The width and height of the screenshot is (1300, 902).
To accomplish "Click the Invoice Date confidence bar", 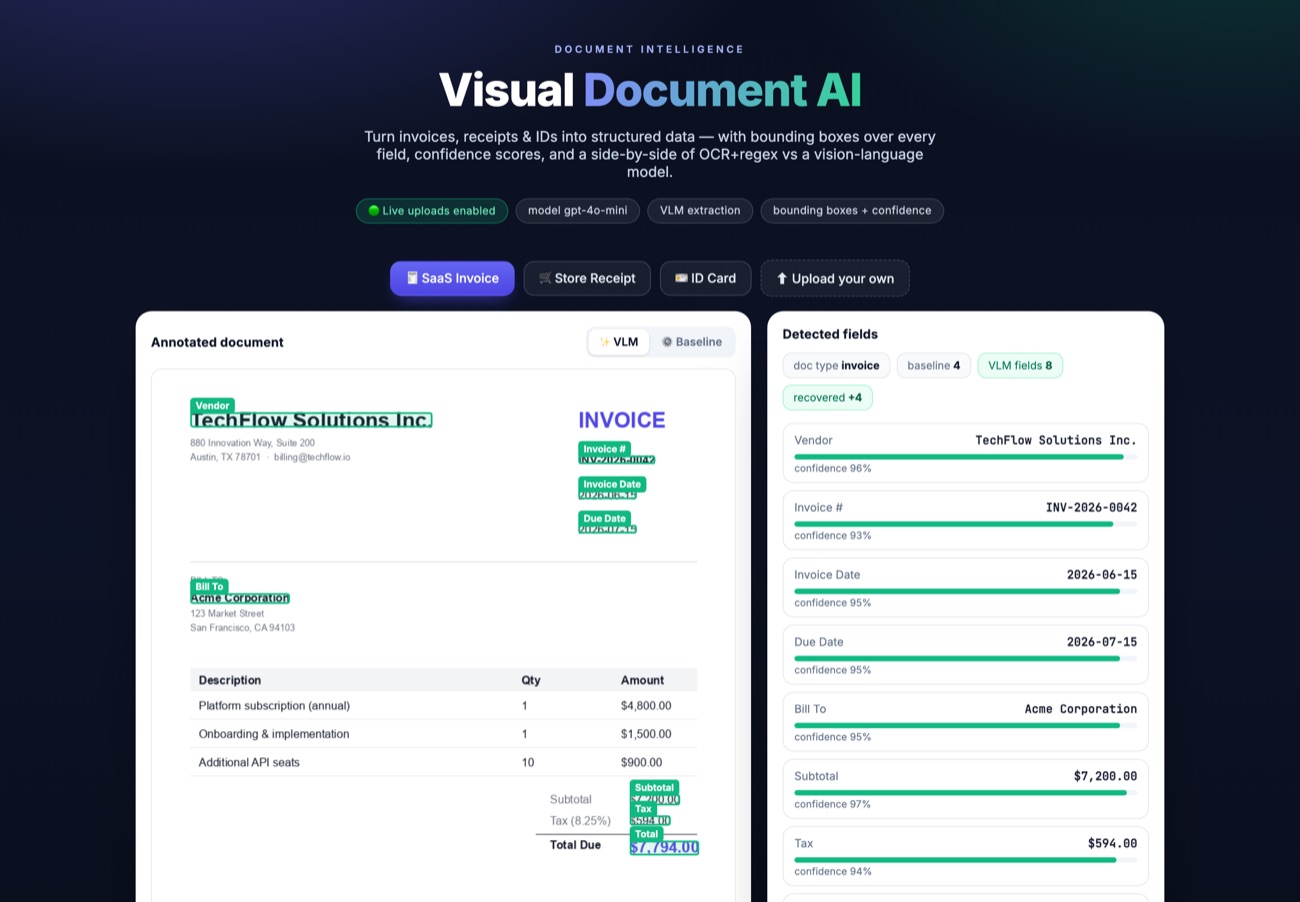I will tap(965, 590).
